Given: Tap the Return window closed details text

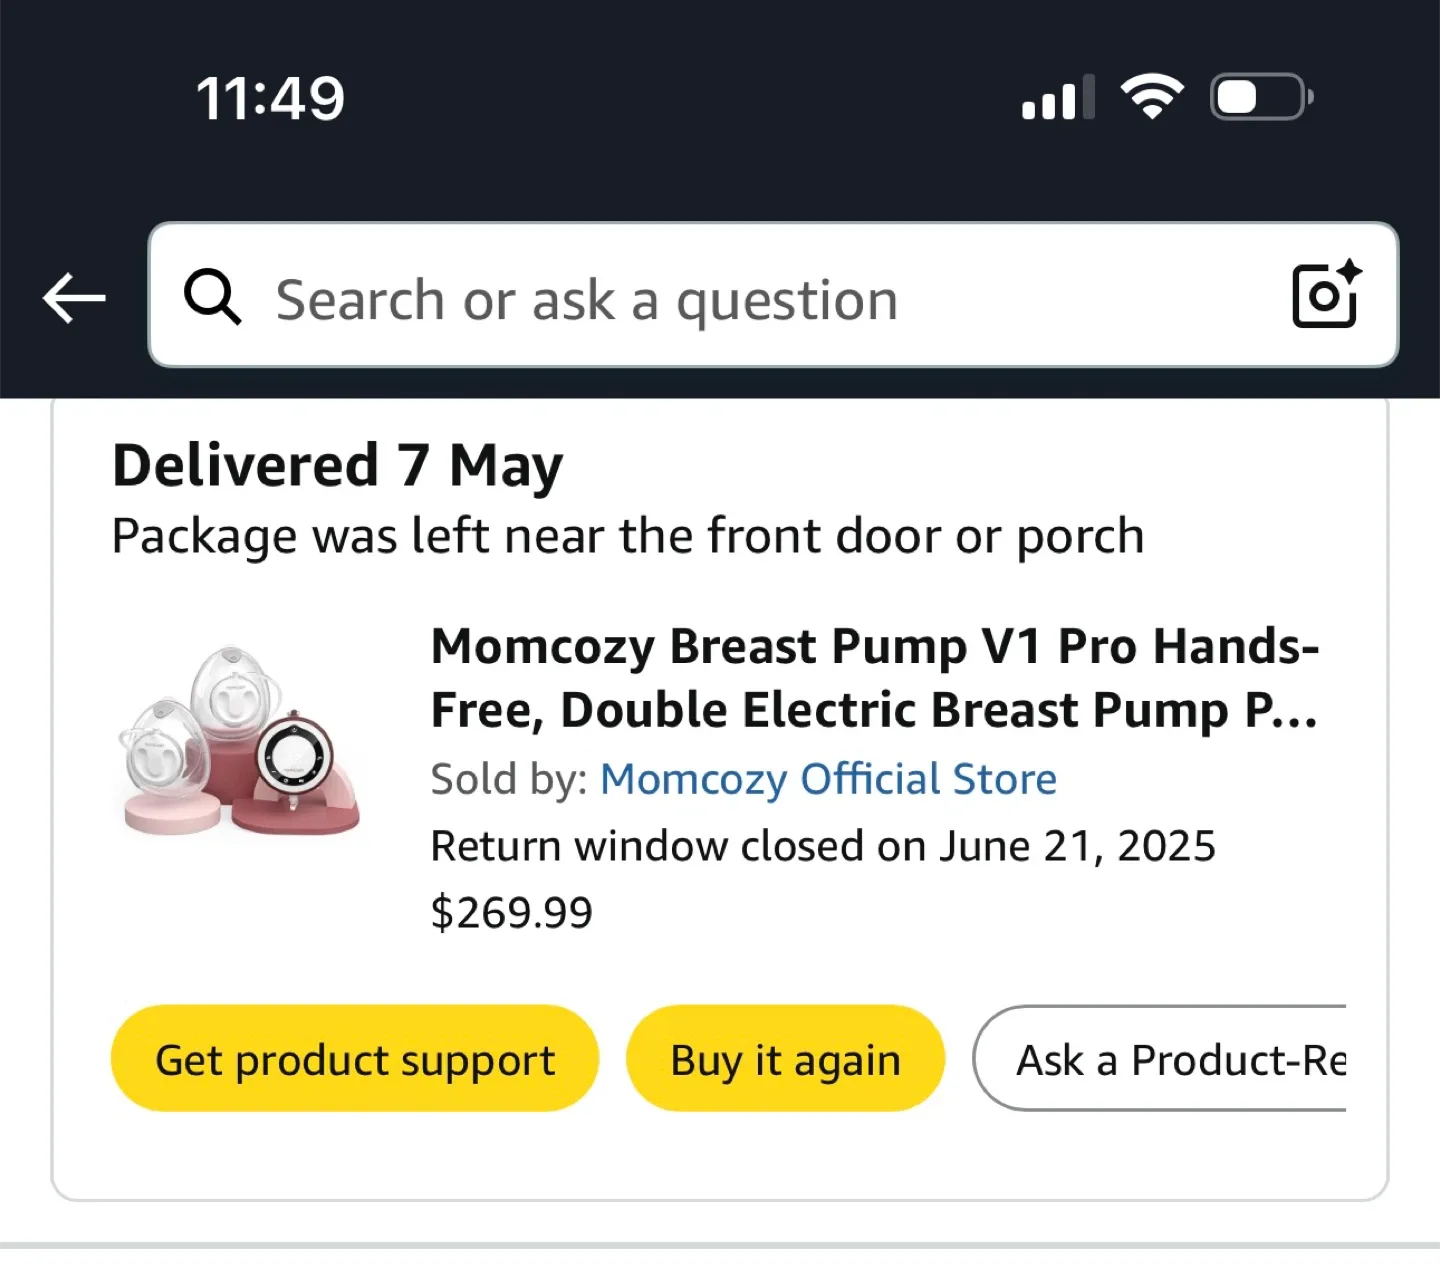Looking at the screenshot, I should coord(822,845).
